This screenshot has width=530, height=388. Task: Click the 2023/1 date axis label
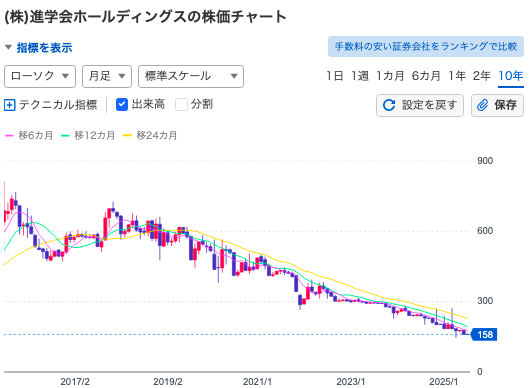click(x=351, y=382)
